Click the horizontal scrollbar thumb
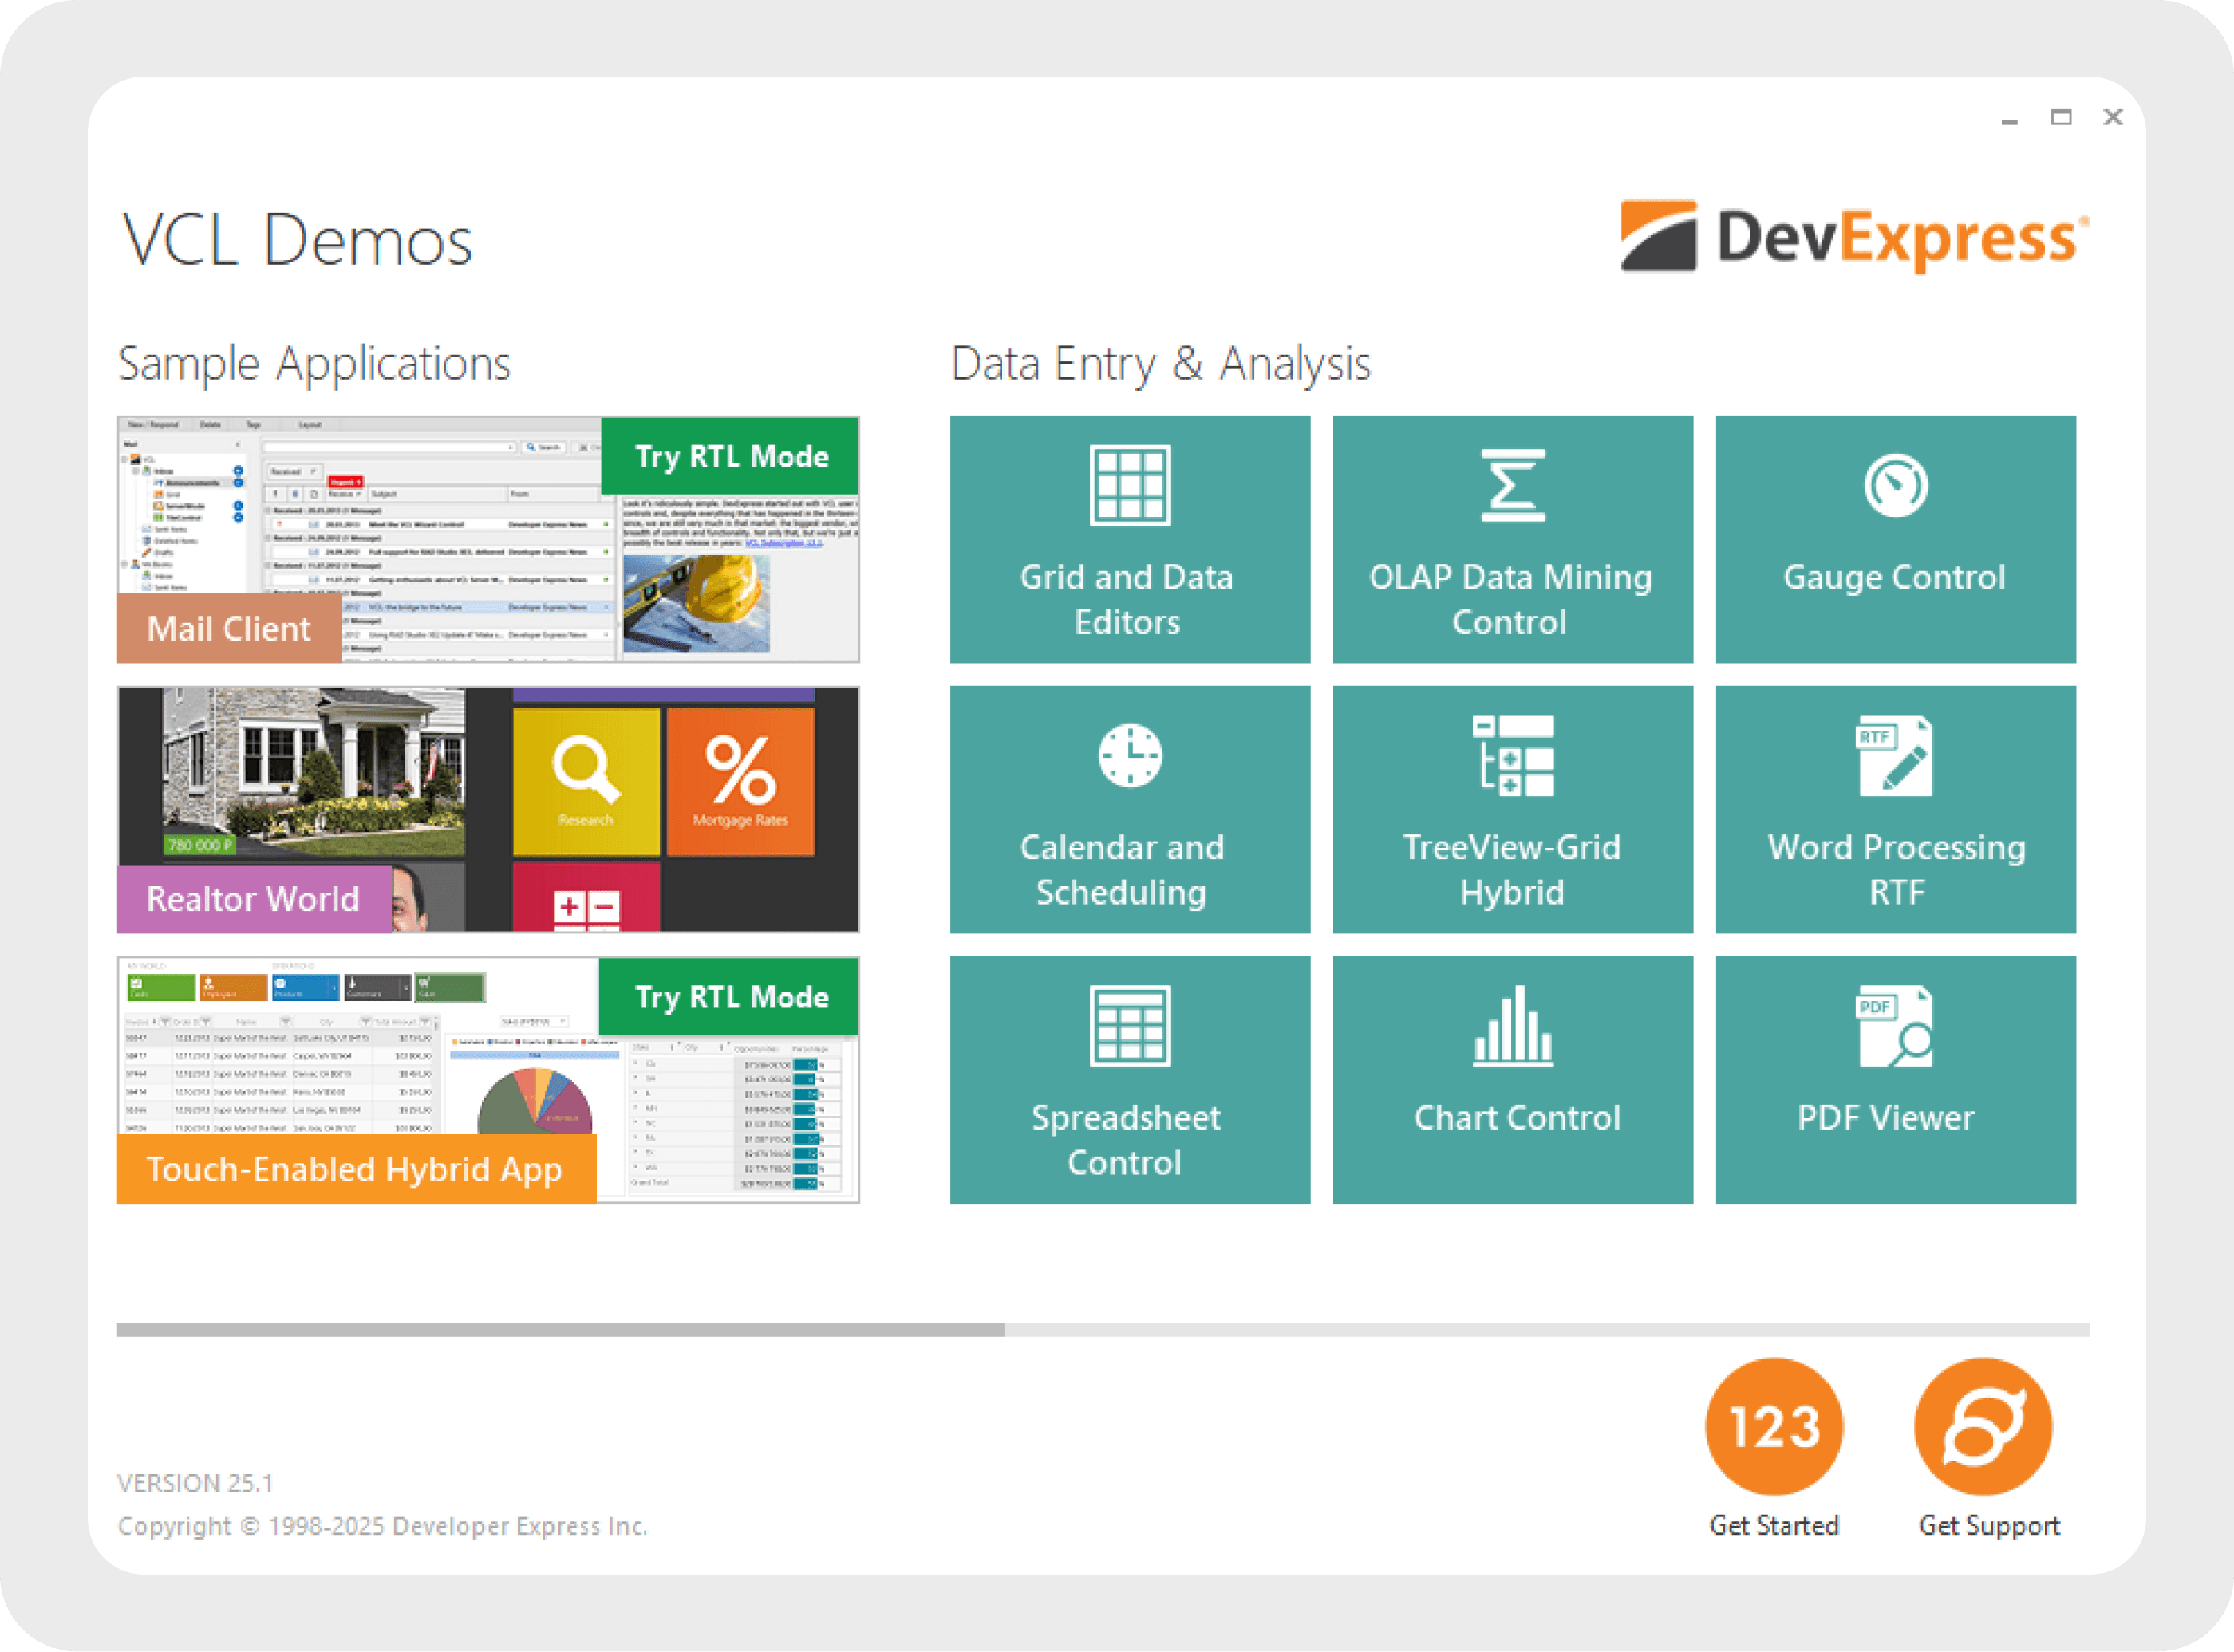The width and height of the screenshot is (2234, 1652). pyautogui.click(x=560, y=1330)
